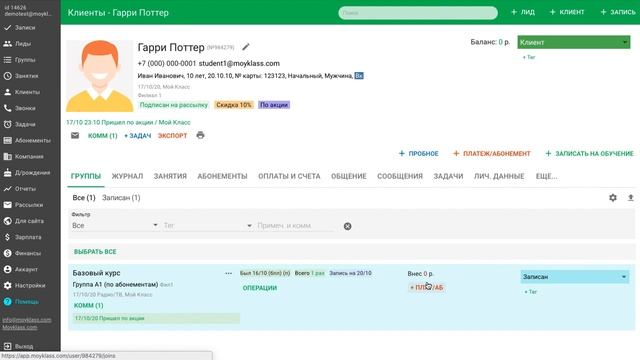The width and height of the screenshot is (640, 360).
Task: Expand the Клиент status dropdown
Action: tap(573, 42)
